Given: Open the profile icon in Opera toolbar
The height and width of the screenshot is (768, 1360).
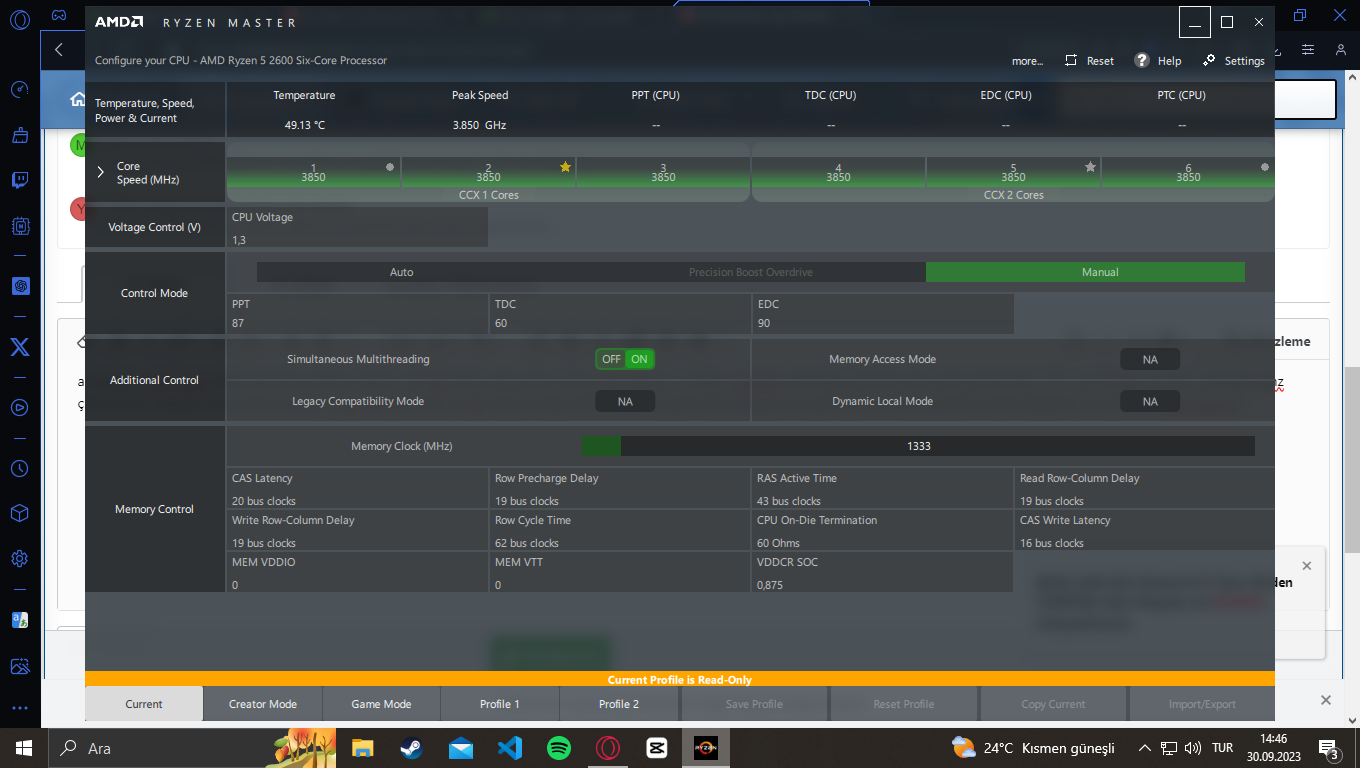Looking at the screenshot, I should click(x=1340, y=50).
